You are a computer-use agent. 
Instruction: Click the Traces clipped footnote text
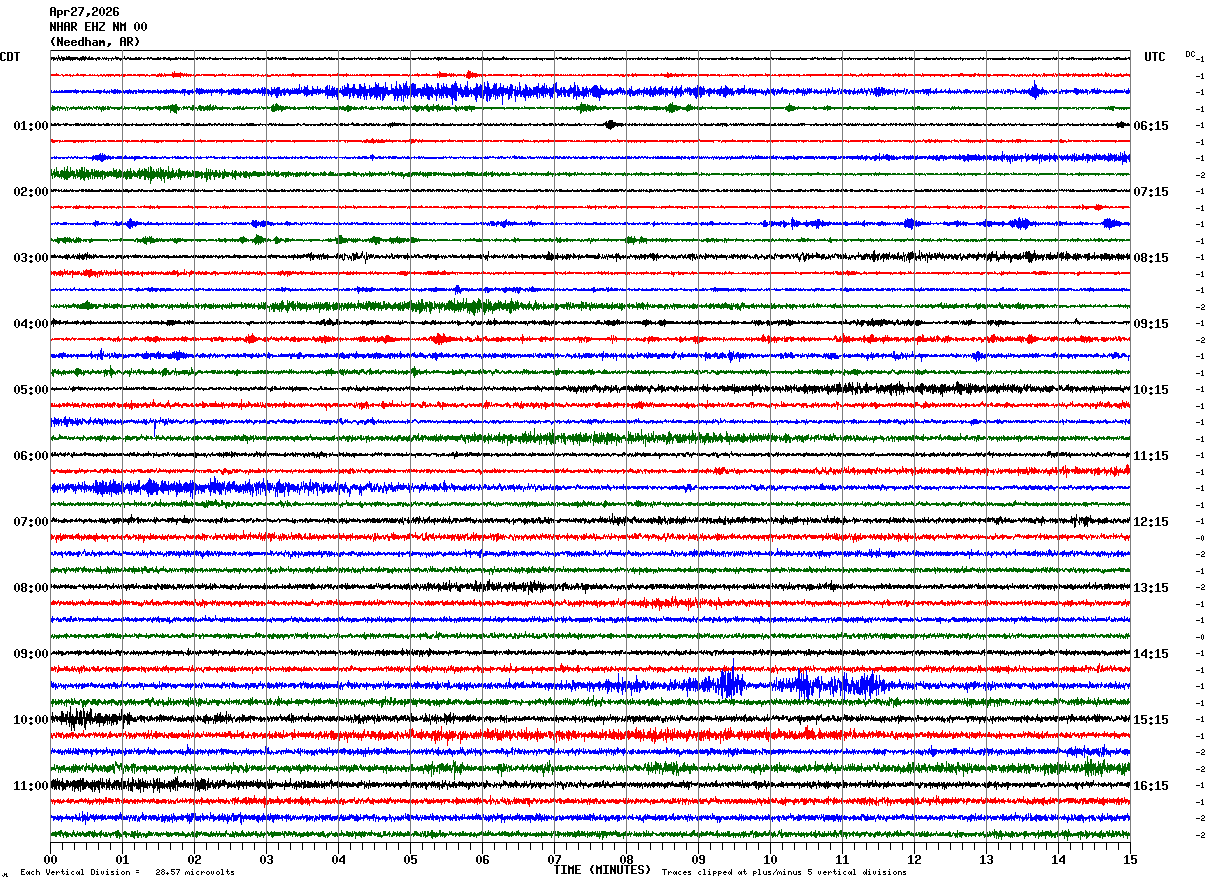[784, 872]
